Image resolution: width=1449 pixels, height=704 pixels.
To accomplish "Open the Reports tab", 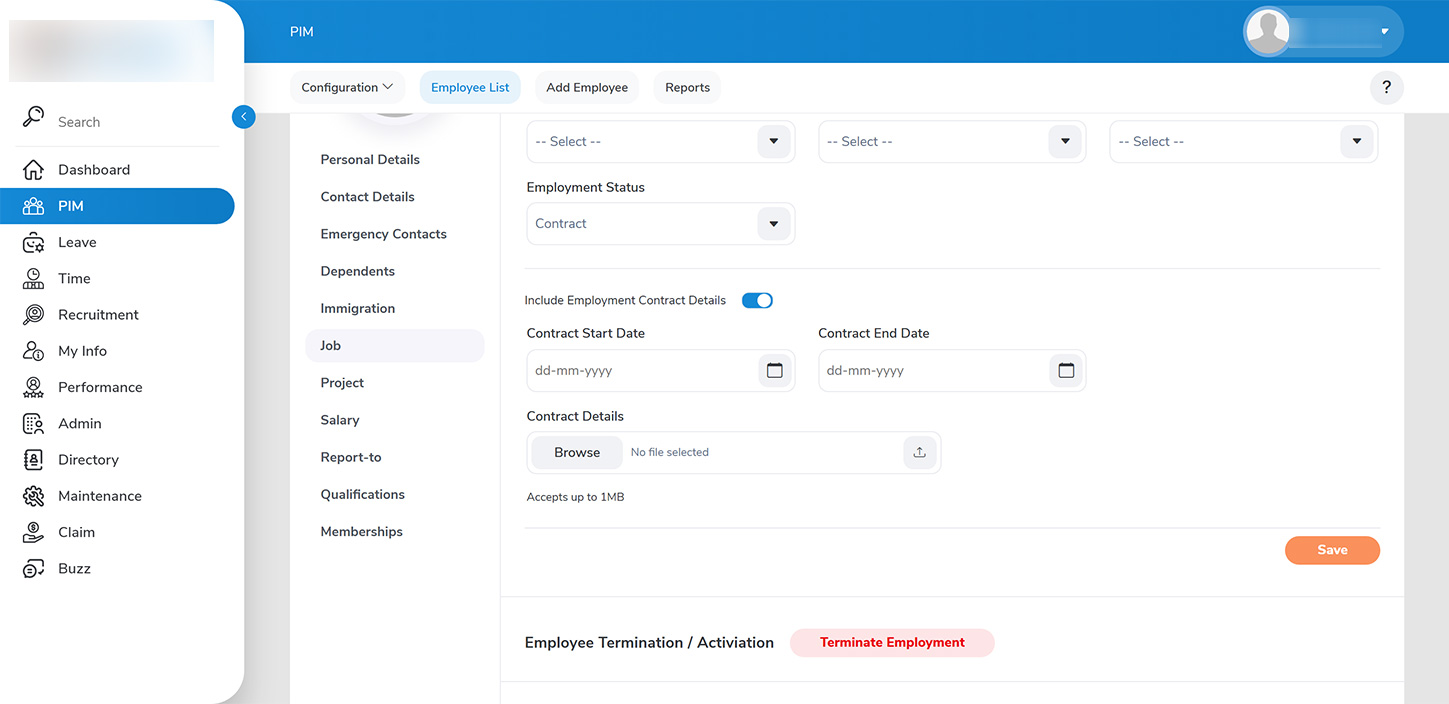I will pos(687,88).
